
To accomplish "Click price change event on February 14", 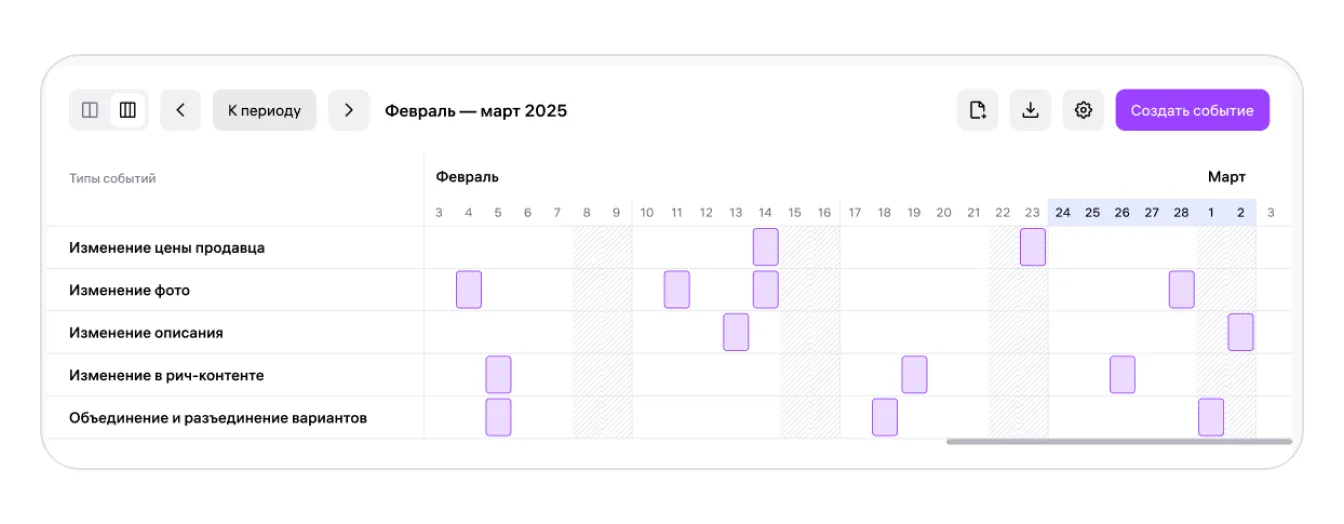I will pyautogui.click(x=766, y=247).
